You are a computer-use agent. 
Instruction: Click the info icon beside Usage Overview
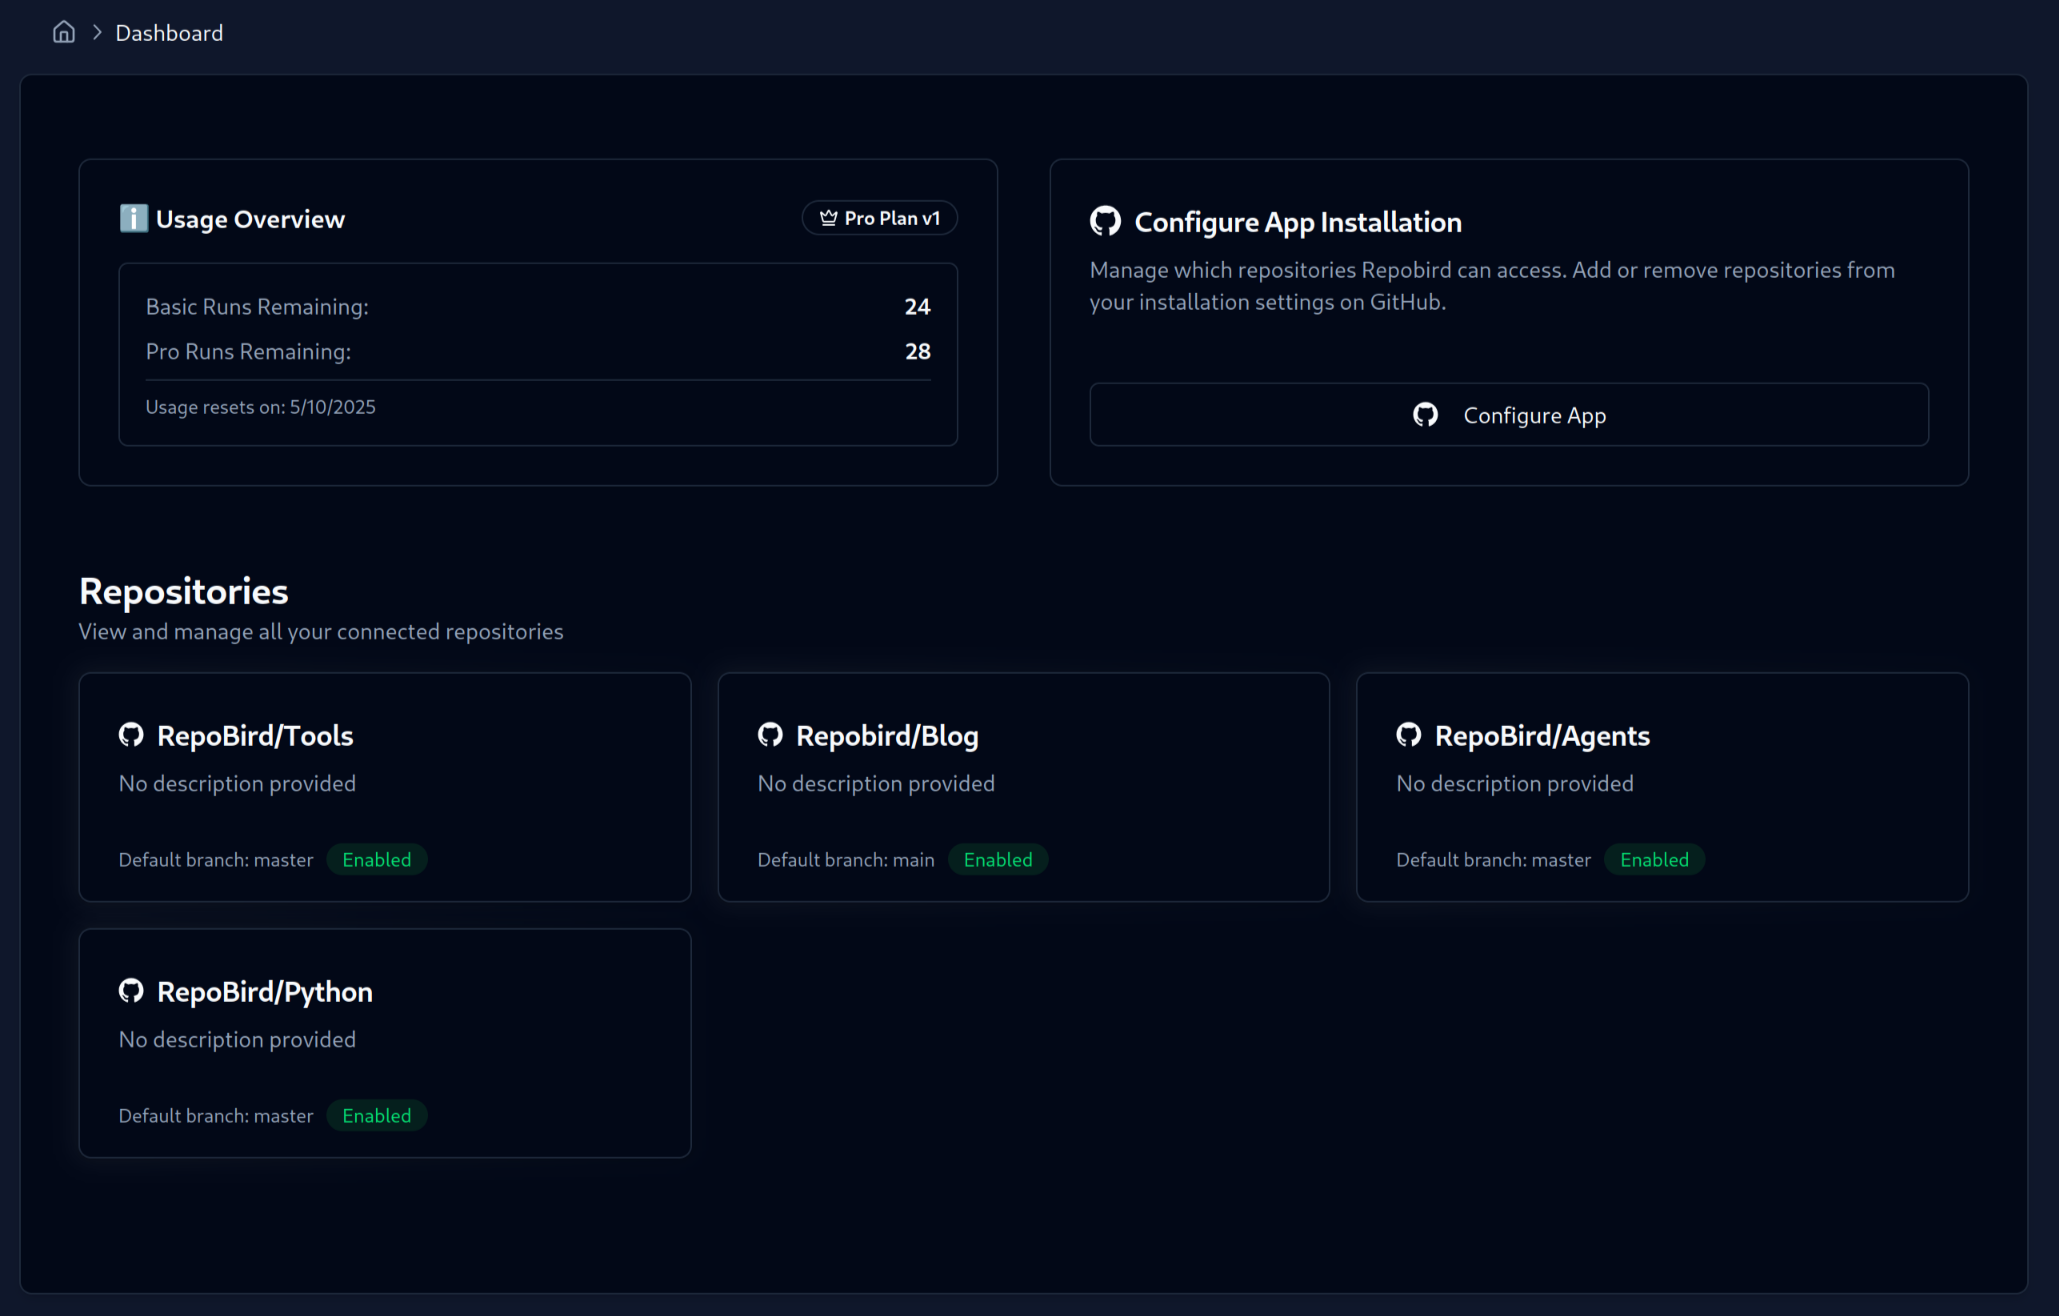click(132, 218)
